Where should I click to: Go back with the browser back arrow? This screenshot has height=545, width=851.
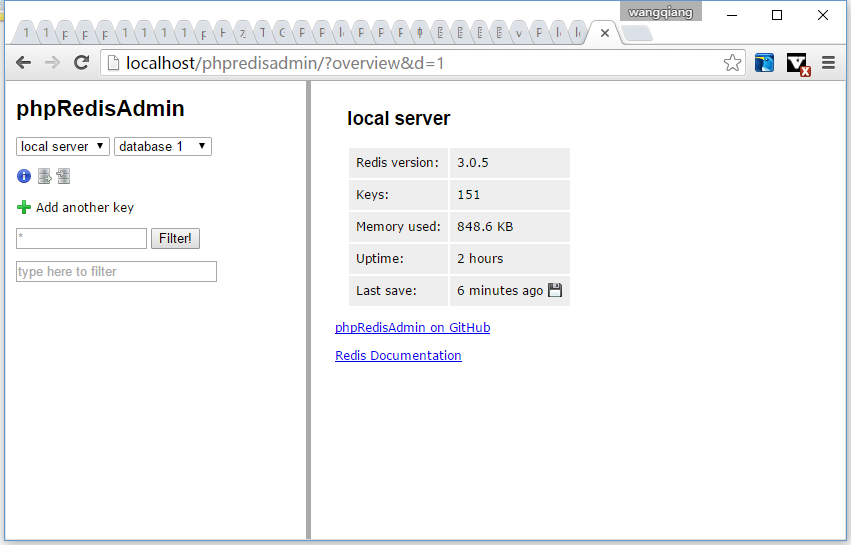point(23,63)
